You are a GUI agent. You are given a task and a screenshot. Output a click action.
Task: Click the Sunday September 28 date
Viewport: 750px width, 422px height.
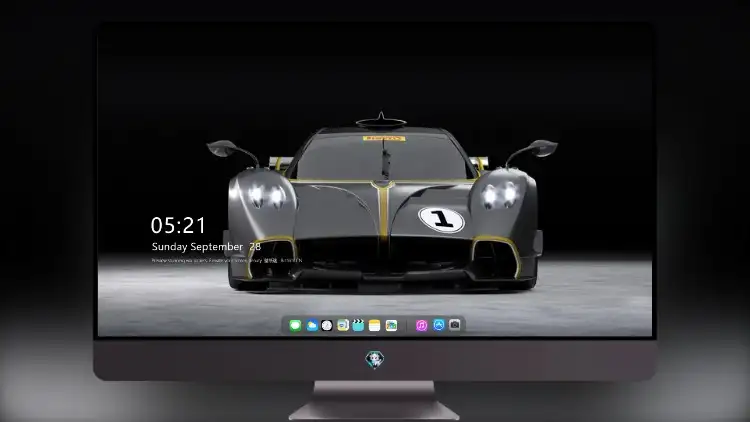pyautogui.click(x=206, y=246)
